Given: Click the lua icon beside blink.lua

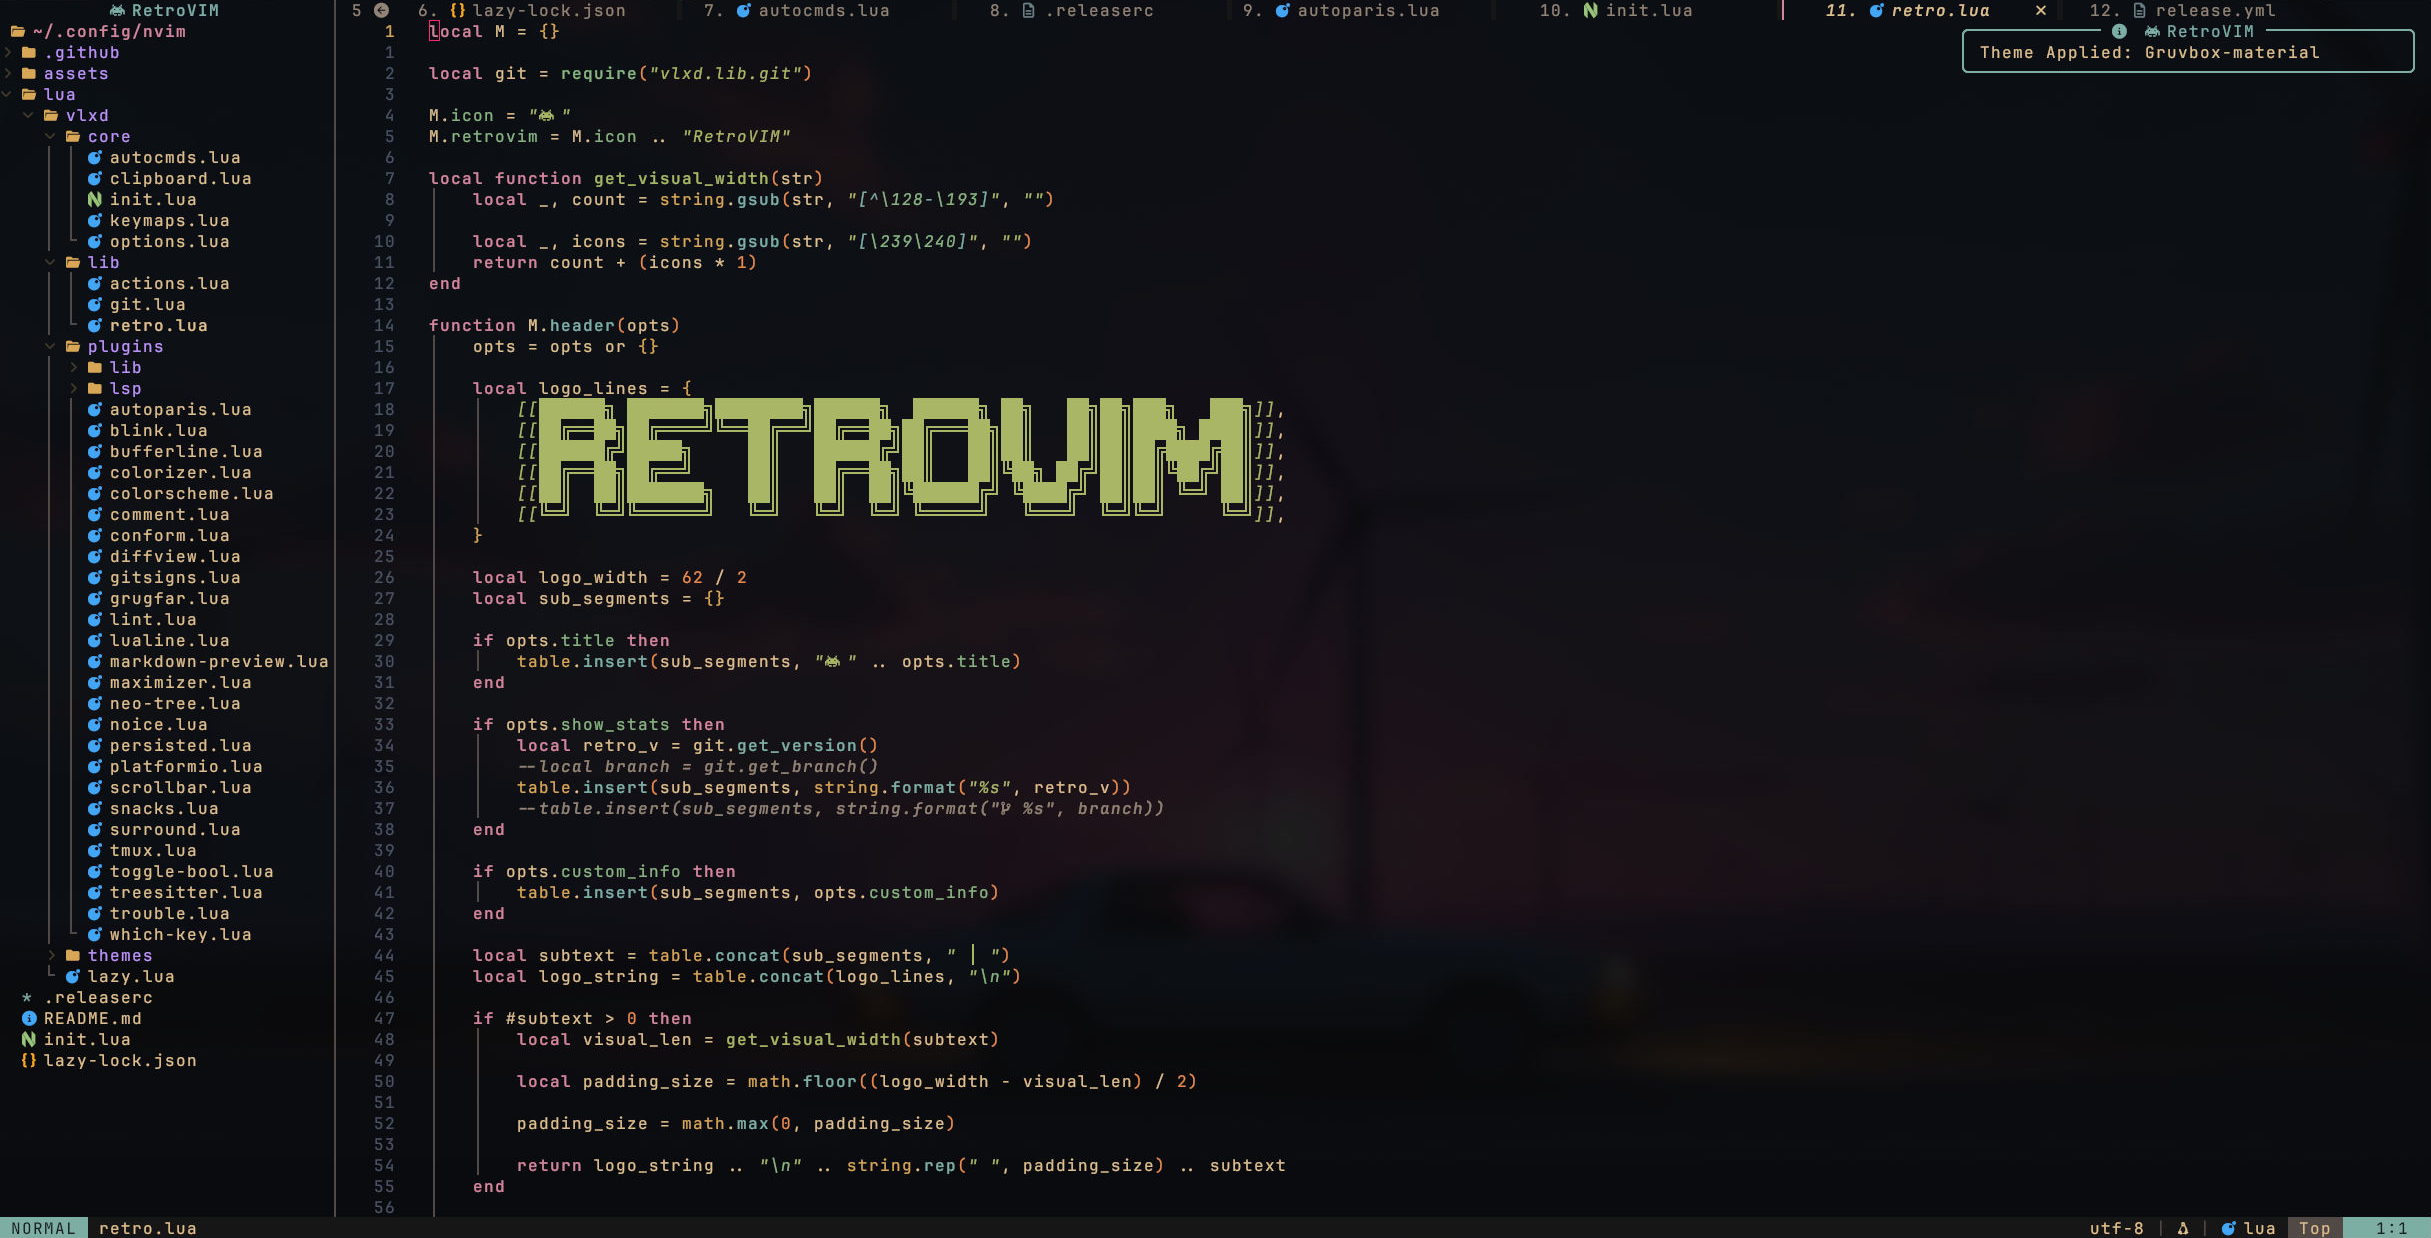Looking at the screenshot, I should [95, 430].
